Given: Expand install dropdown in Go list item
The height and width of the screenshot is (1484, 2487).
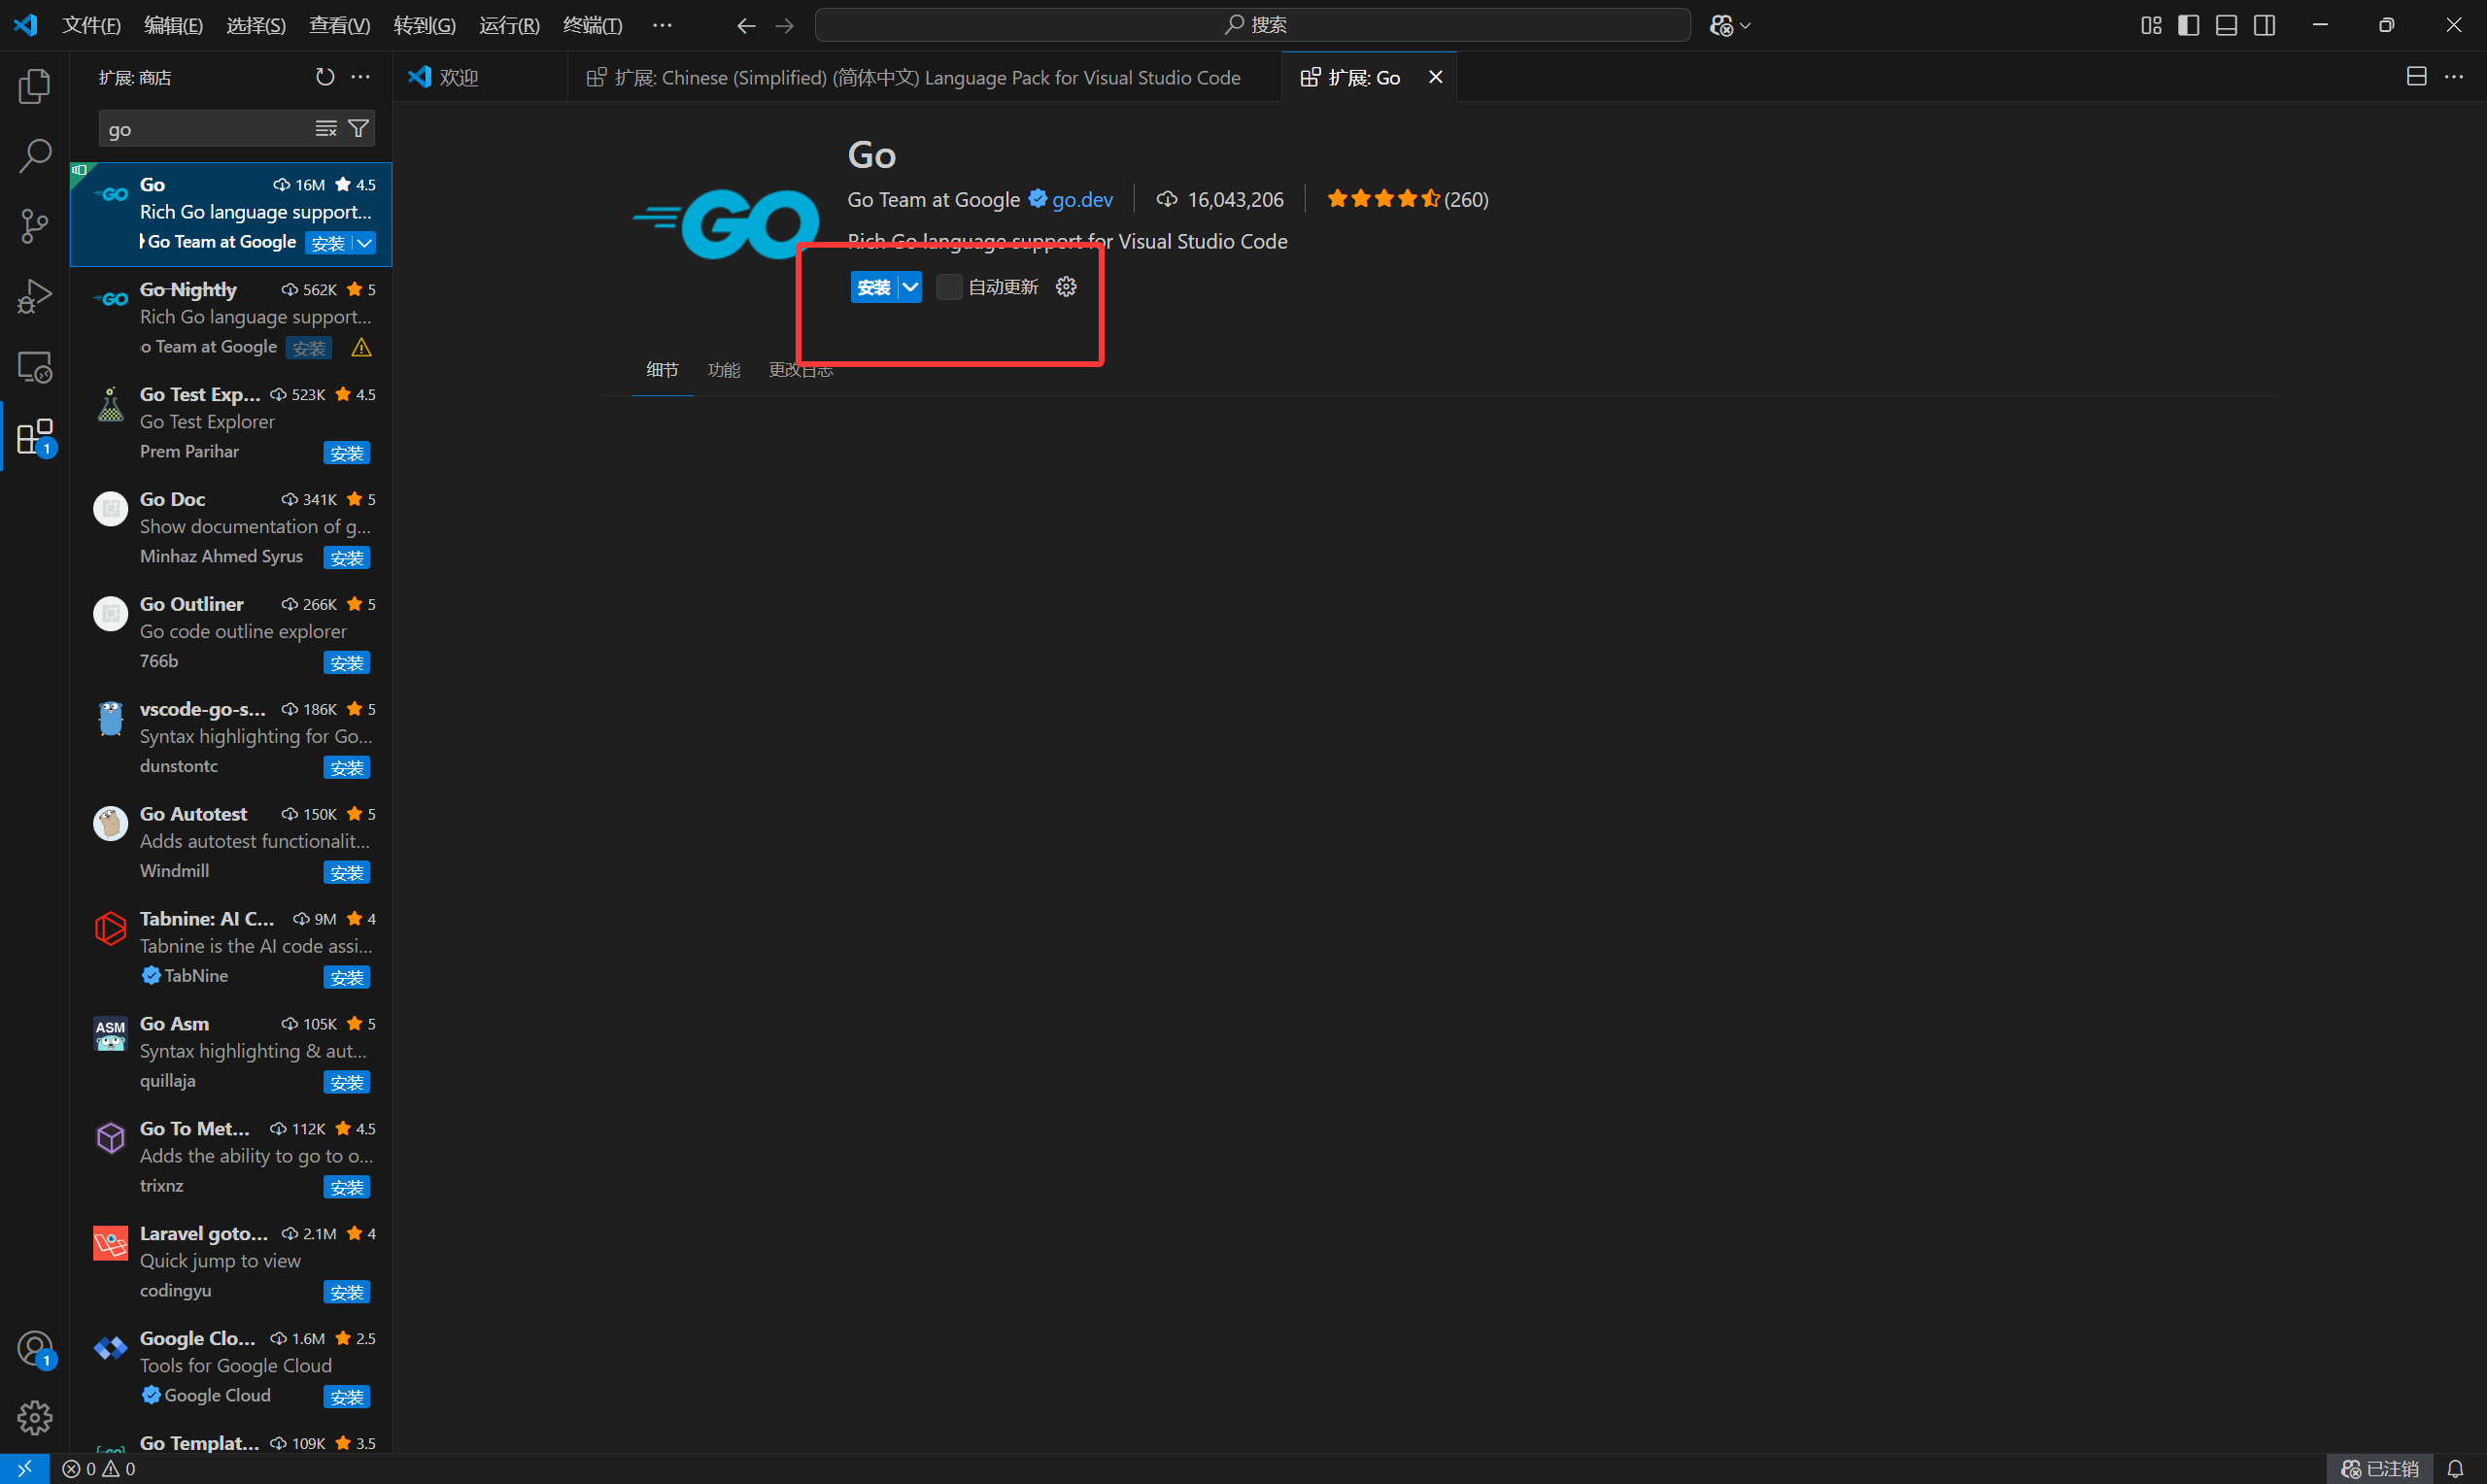Looking at the screenshot, I should point(365,243).
